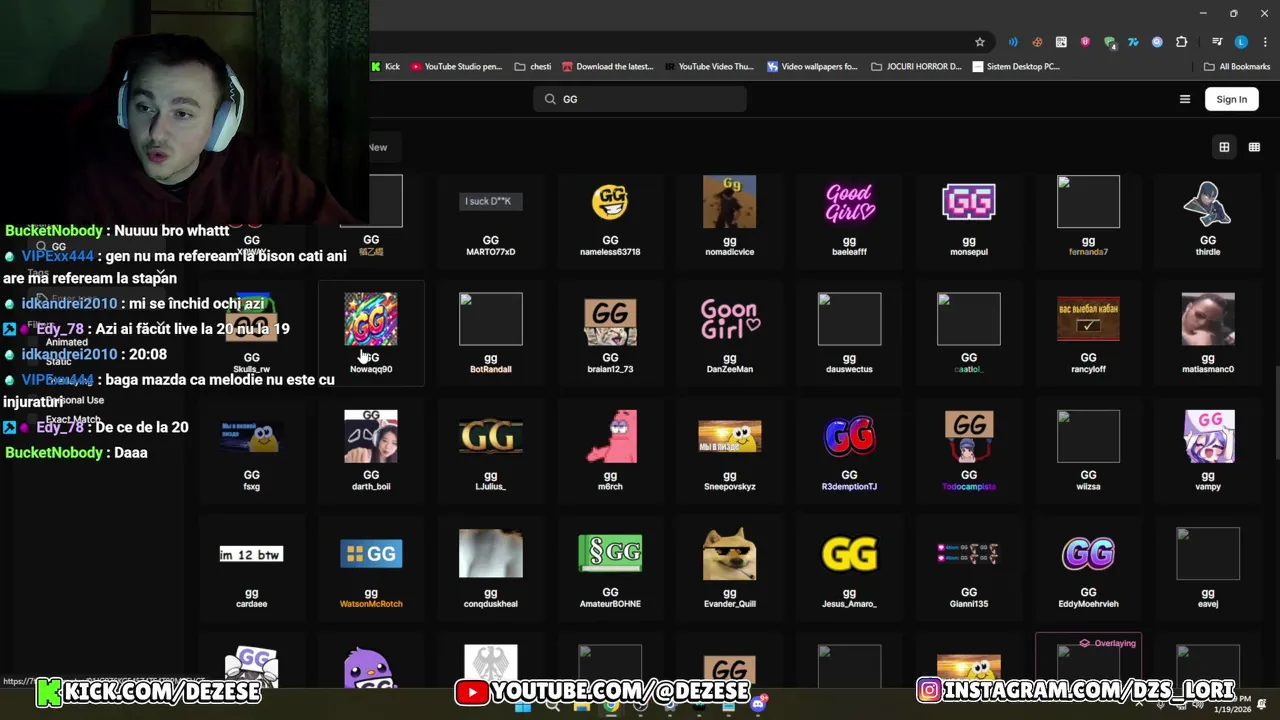
Task: Select the New tab filter
Action: pyautogui.click(x=378, y=147)
